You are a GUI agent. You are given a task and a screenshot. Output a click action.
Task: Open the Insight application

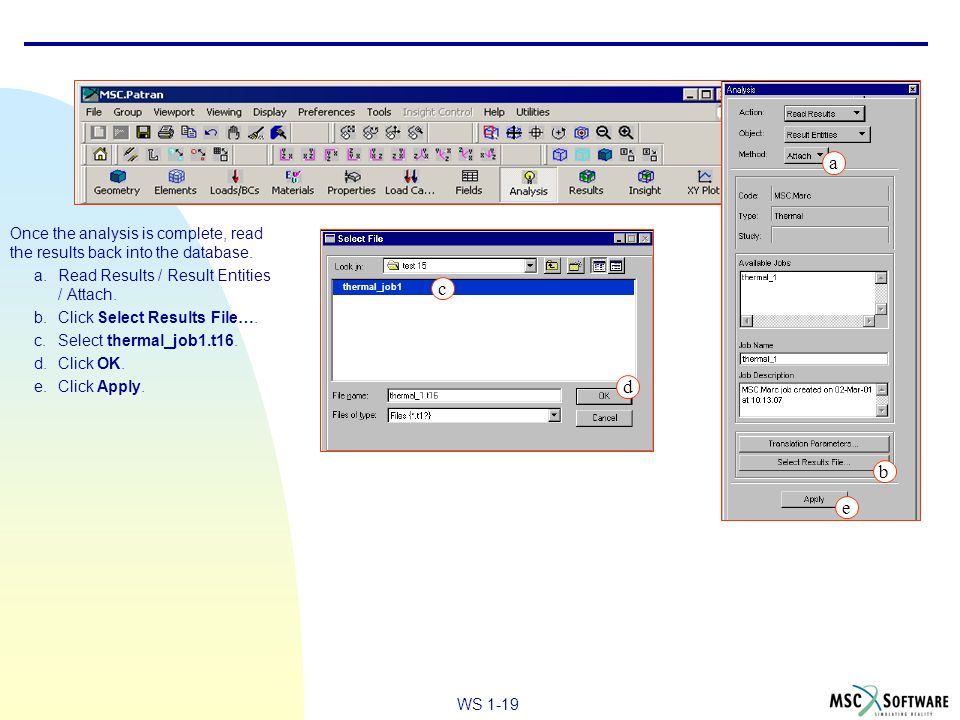(645, 183)
